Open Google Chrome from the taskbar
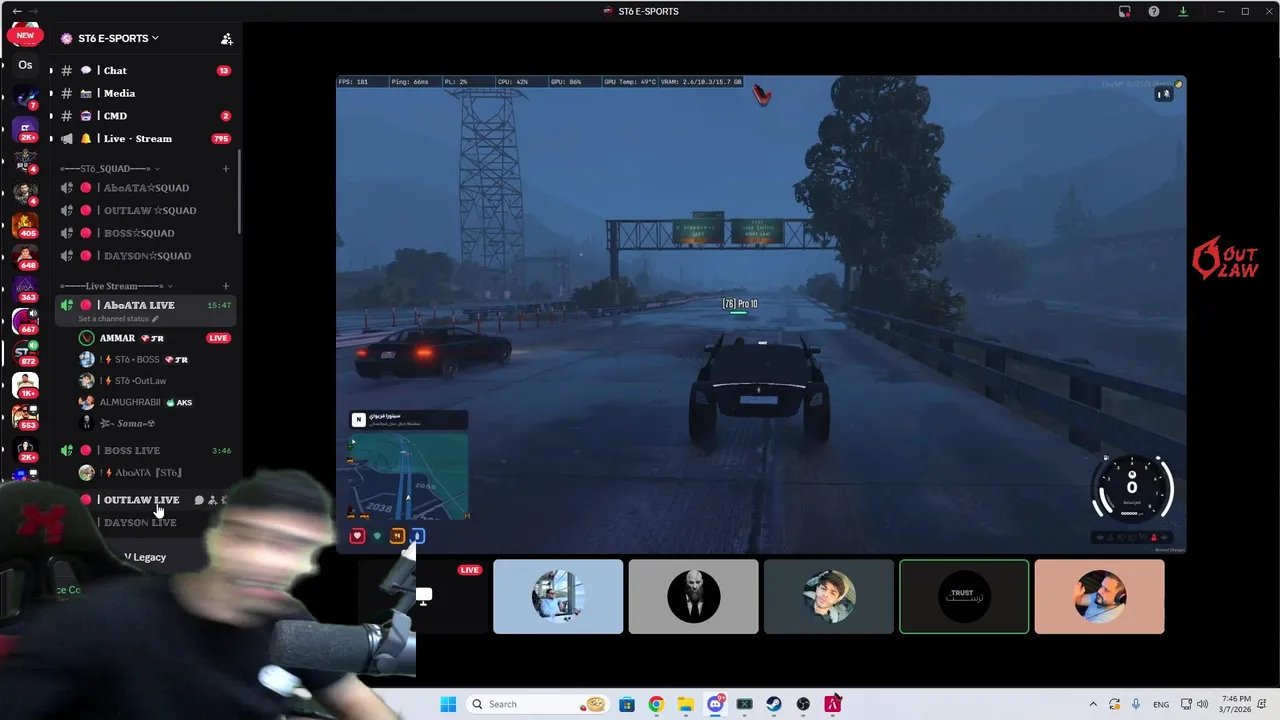 (x=656, y=704)
